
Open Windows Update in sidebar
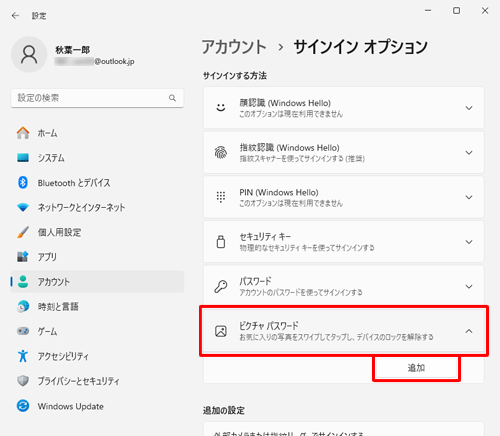tap(97, 406)
